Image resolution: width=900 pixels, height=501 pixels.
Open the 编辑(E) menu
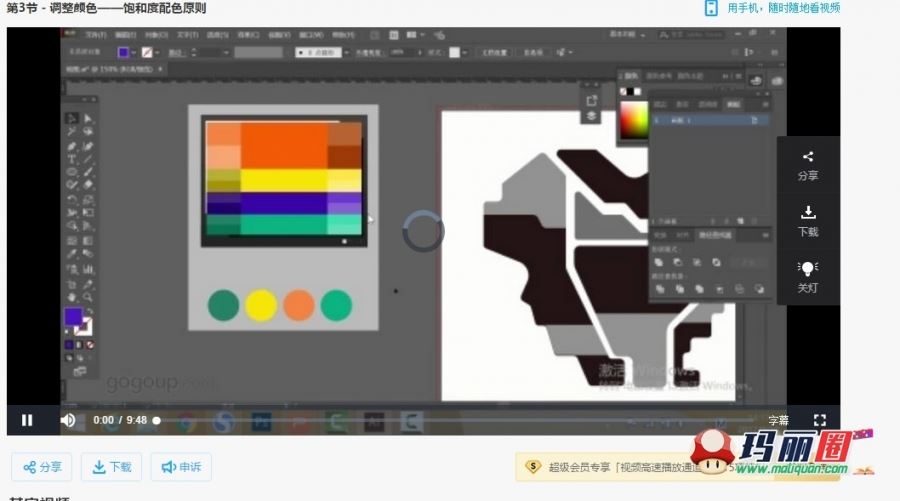pyautogui.click(x=126, y=35)
